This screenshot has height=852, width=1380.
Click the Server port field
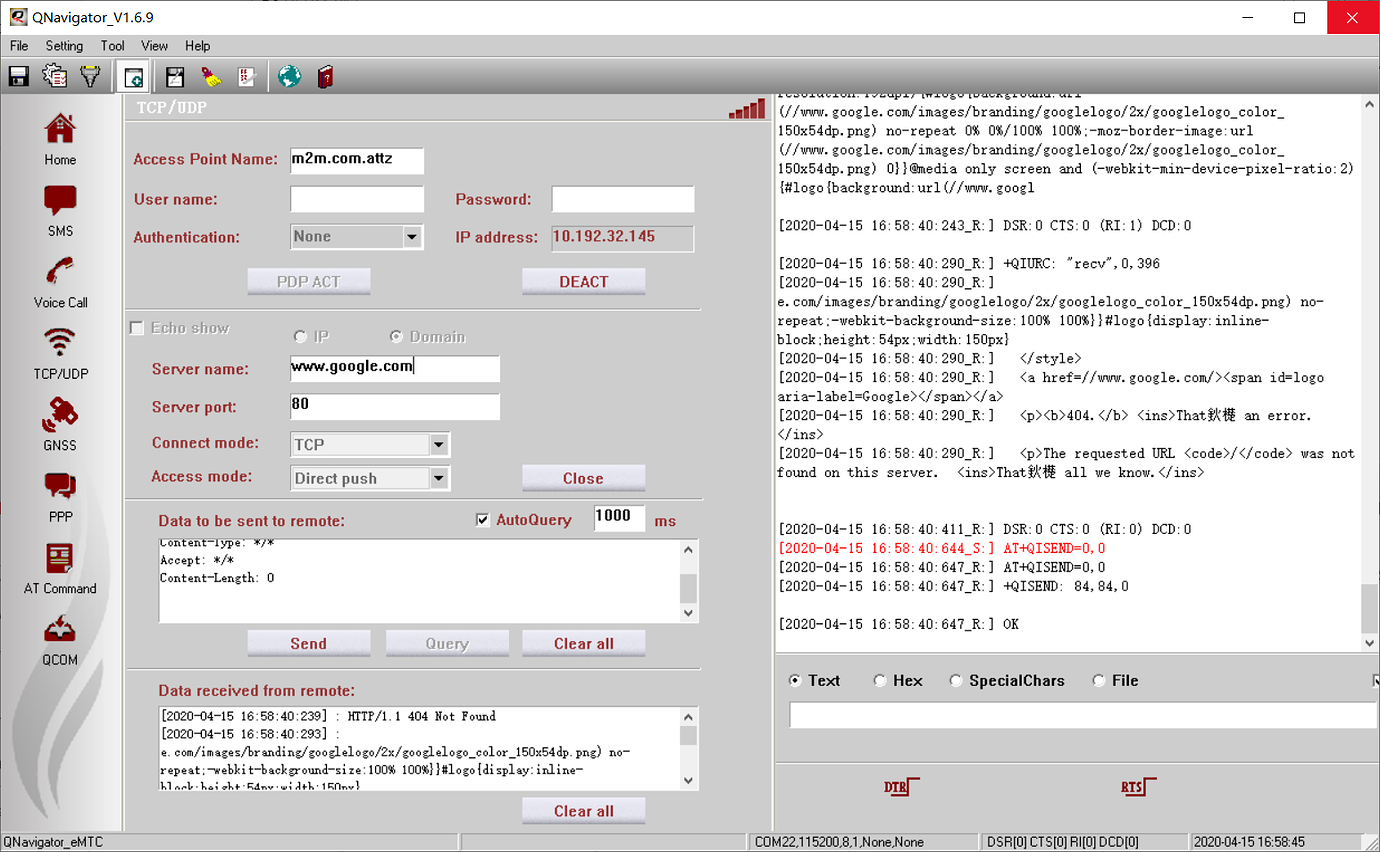(394, 407)
